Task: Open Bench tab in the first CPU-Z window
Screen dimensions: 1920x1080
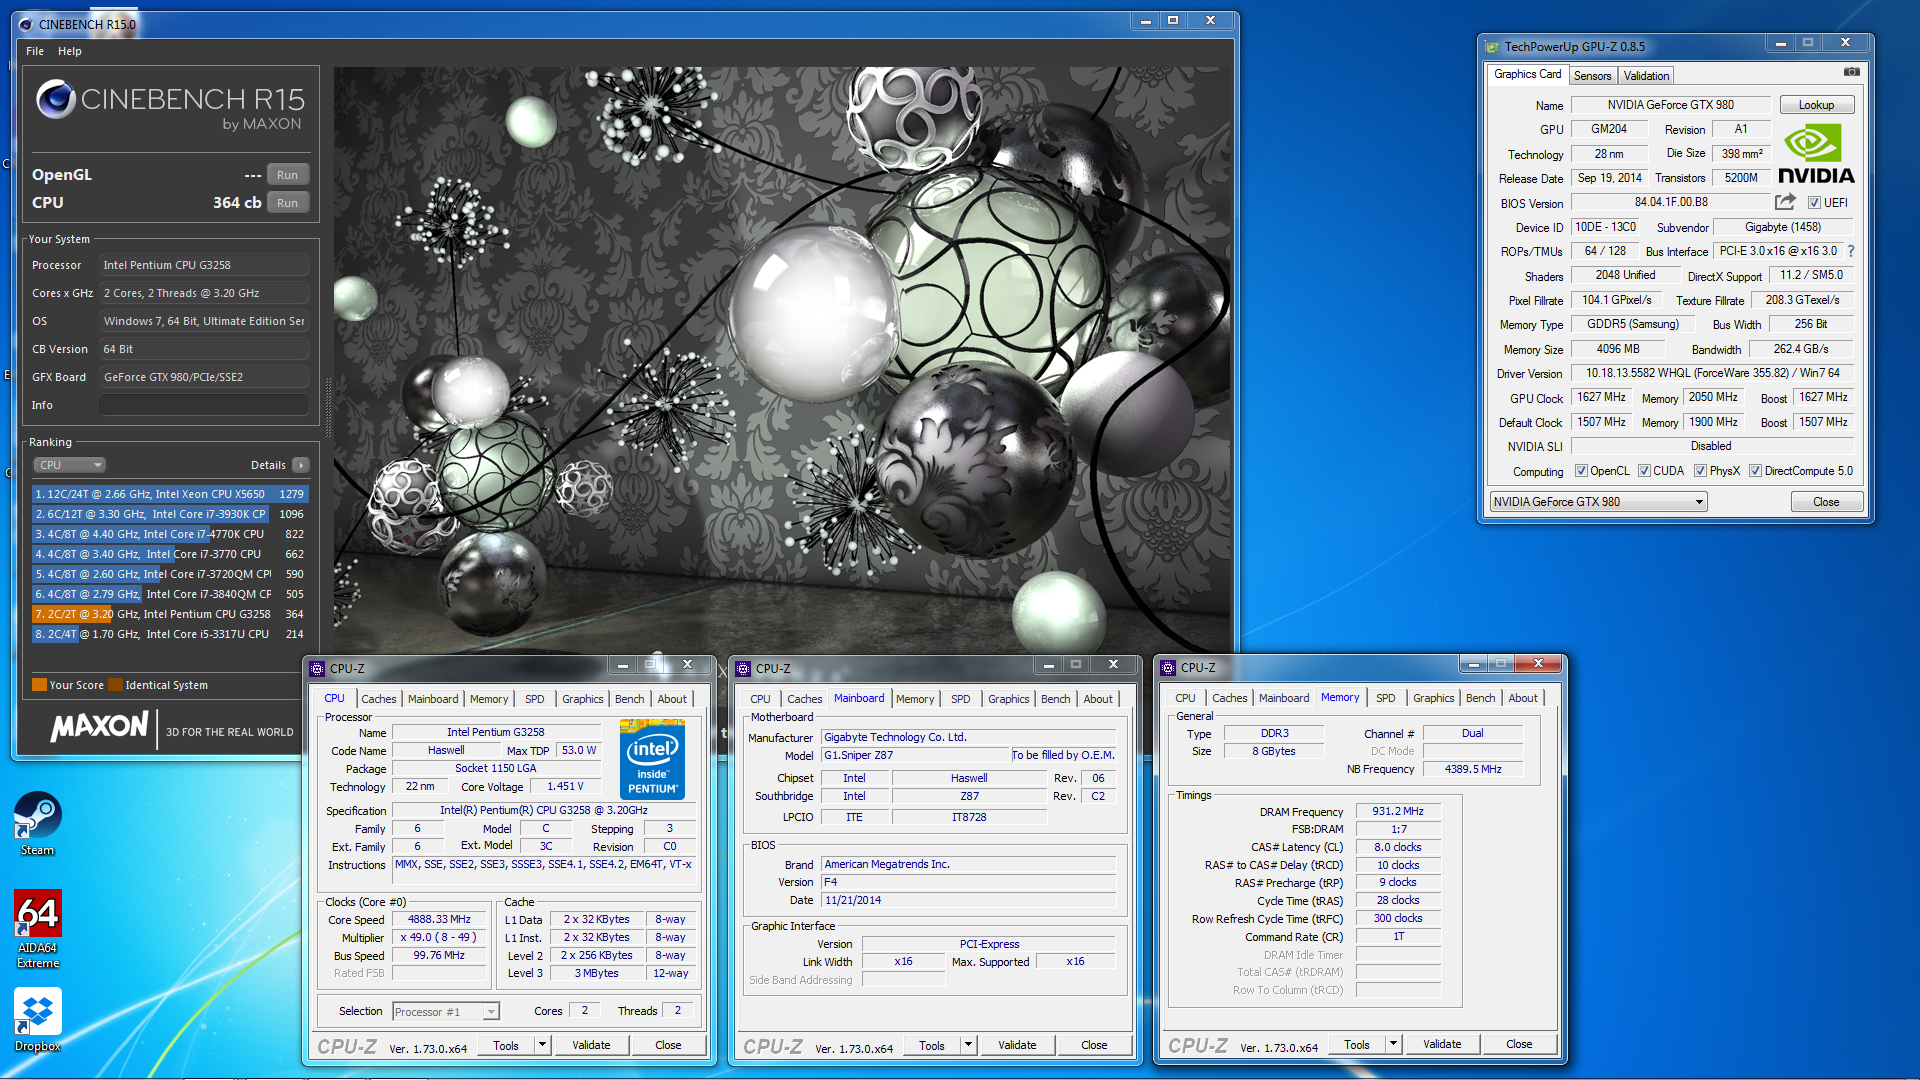Action: [630, 699]
